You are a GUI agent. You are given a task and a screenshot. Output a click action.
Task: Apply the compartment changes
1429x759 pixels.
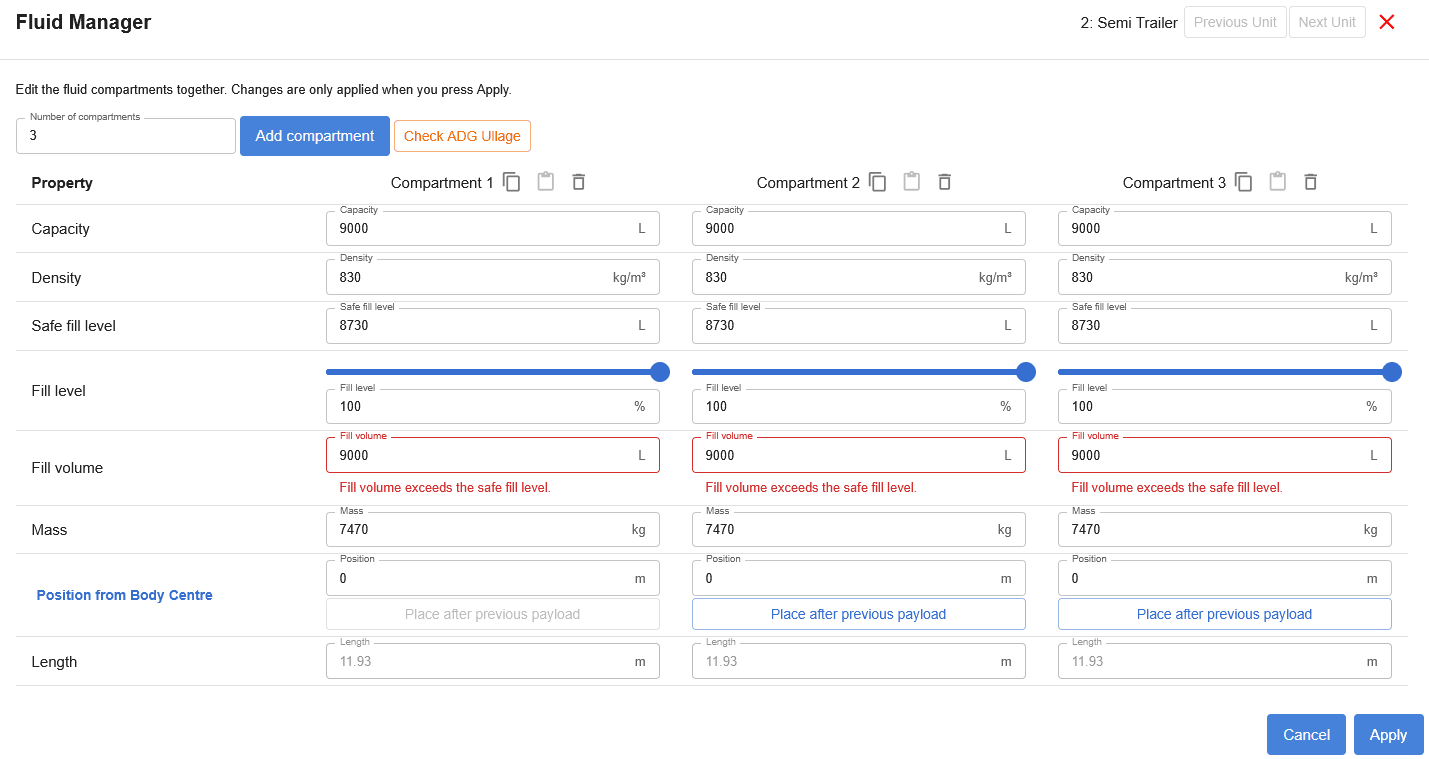coord(1388,735)
